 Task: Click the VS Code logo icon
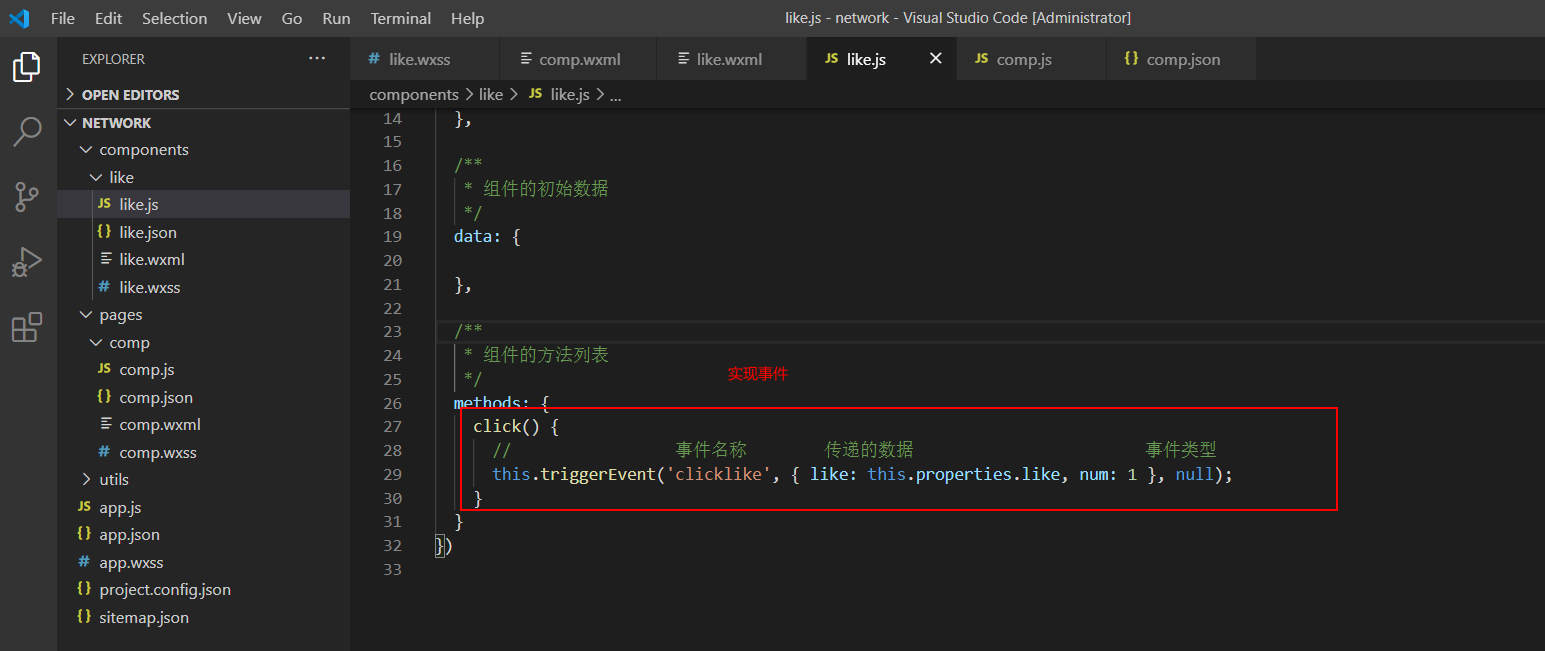coord(19,18)
